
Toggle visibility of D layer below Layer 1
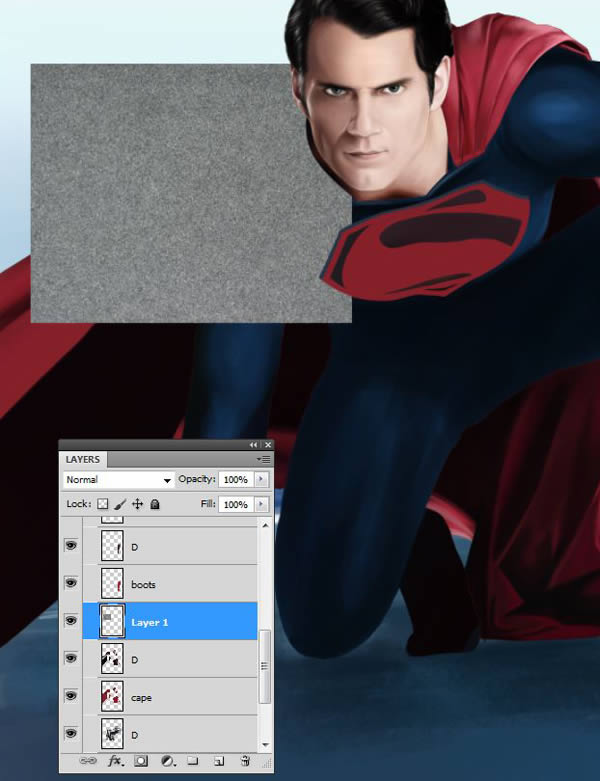71,658
